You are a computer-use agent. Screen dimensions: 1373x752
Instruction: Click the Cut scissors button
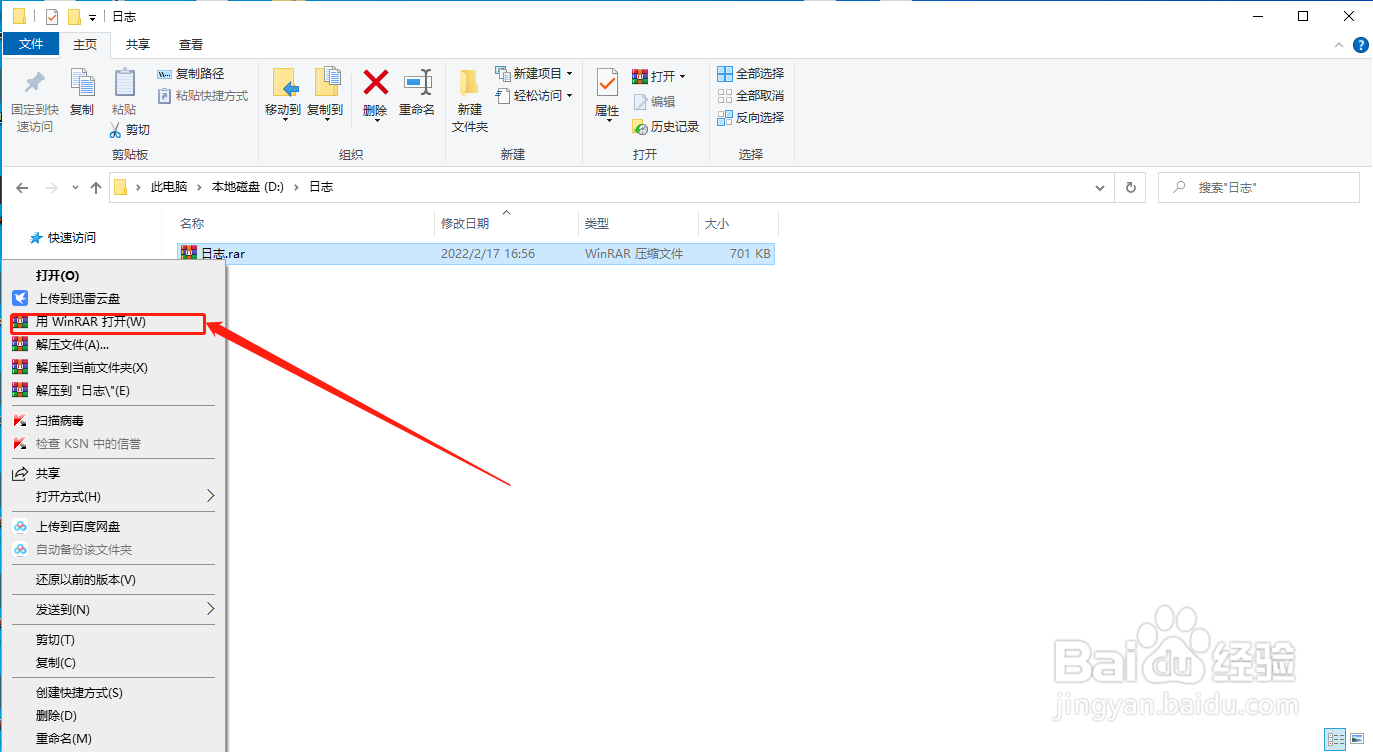click(x=130, y=130)
